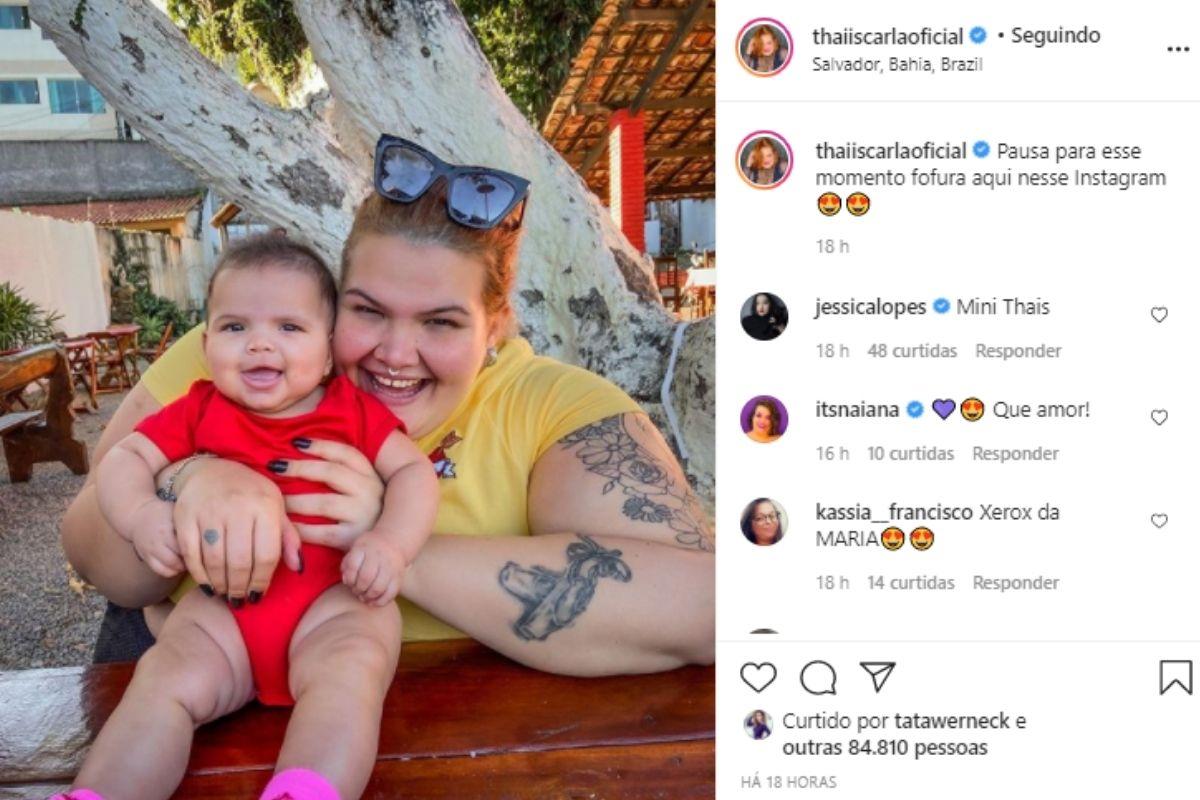View the outras 84.810 pessoas likes list

pos(885,747)
